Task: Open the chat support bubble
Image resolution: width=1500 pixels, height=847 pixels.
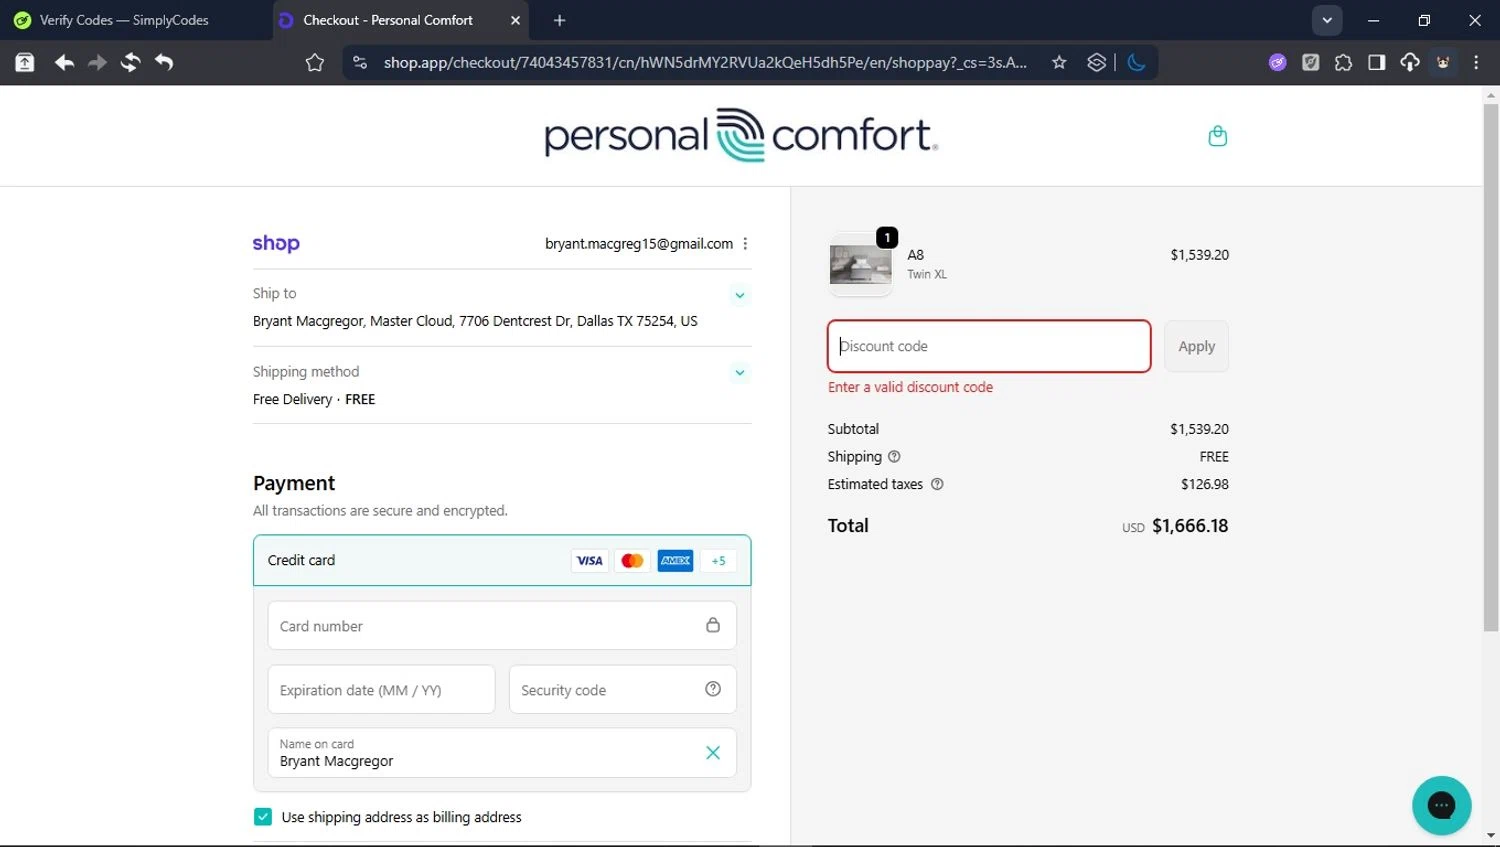Action: [1441, 805]
